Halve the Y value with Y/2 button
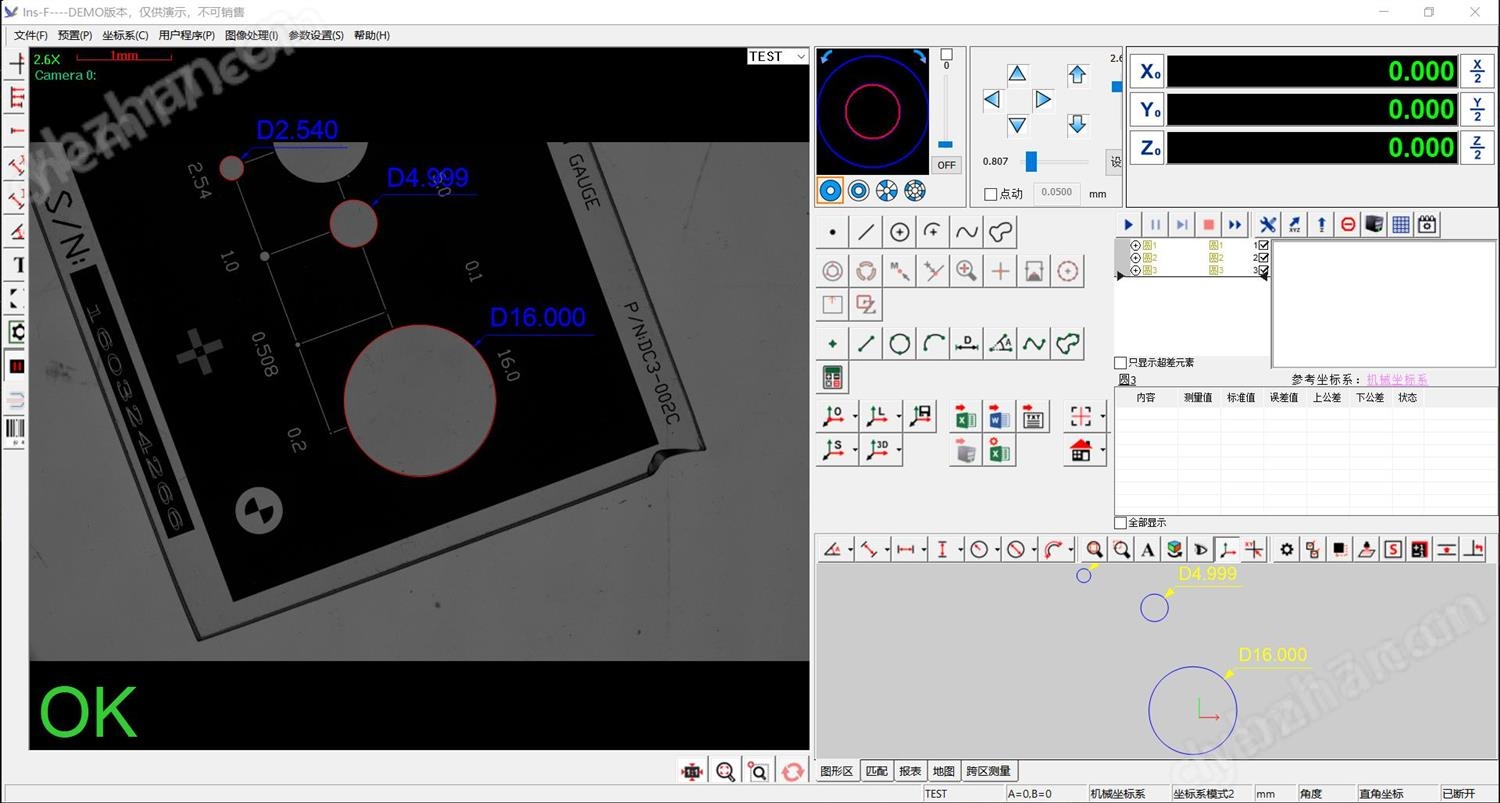 pyautogui.click(x=1477, y=110)
